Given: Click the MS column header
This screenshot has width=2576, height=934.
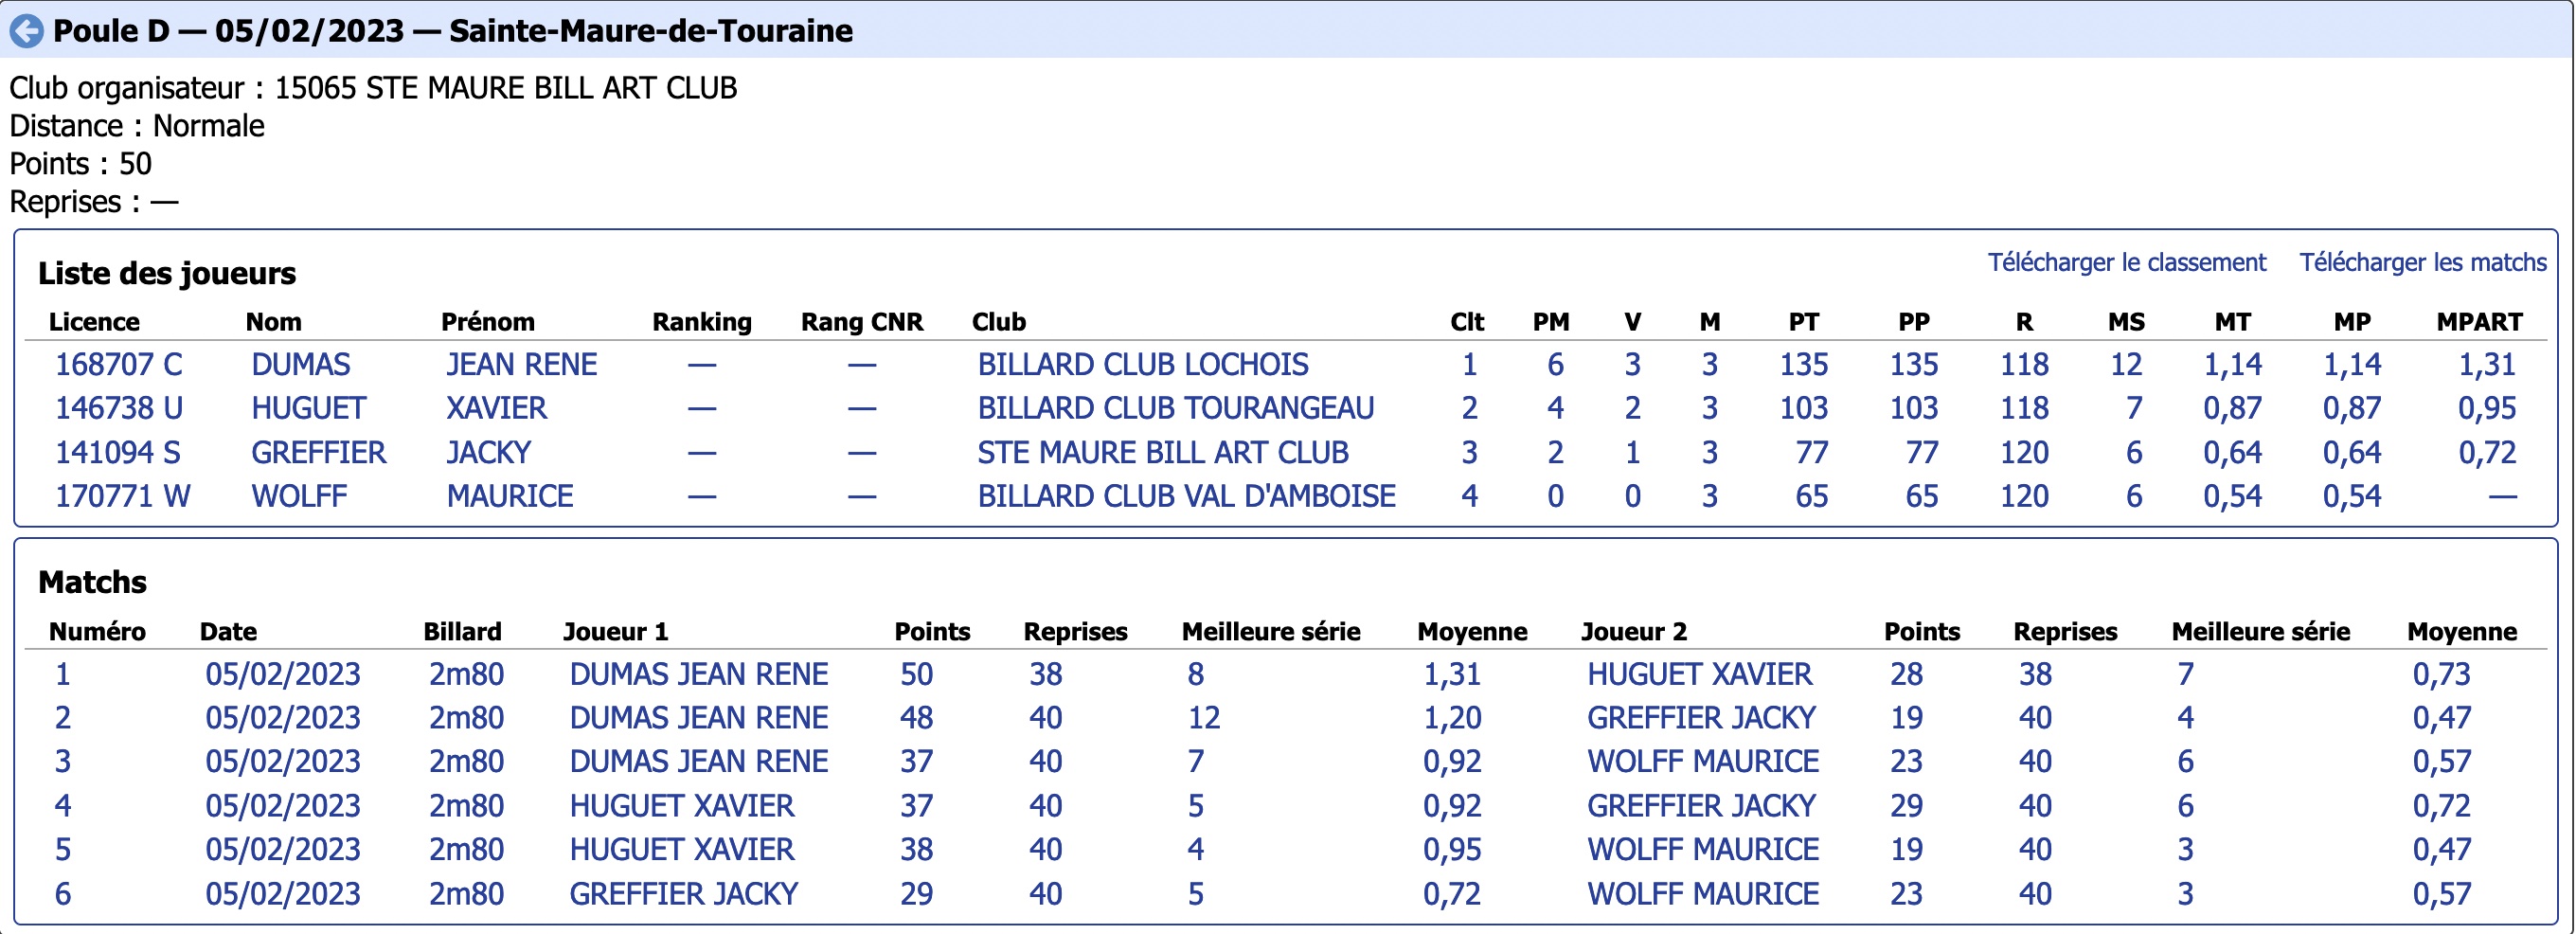Looking at the screenshot, I should point(2126,322).
